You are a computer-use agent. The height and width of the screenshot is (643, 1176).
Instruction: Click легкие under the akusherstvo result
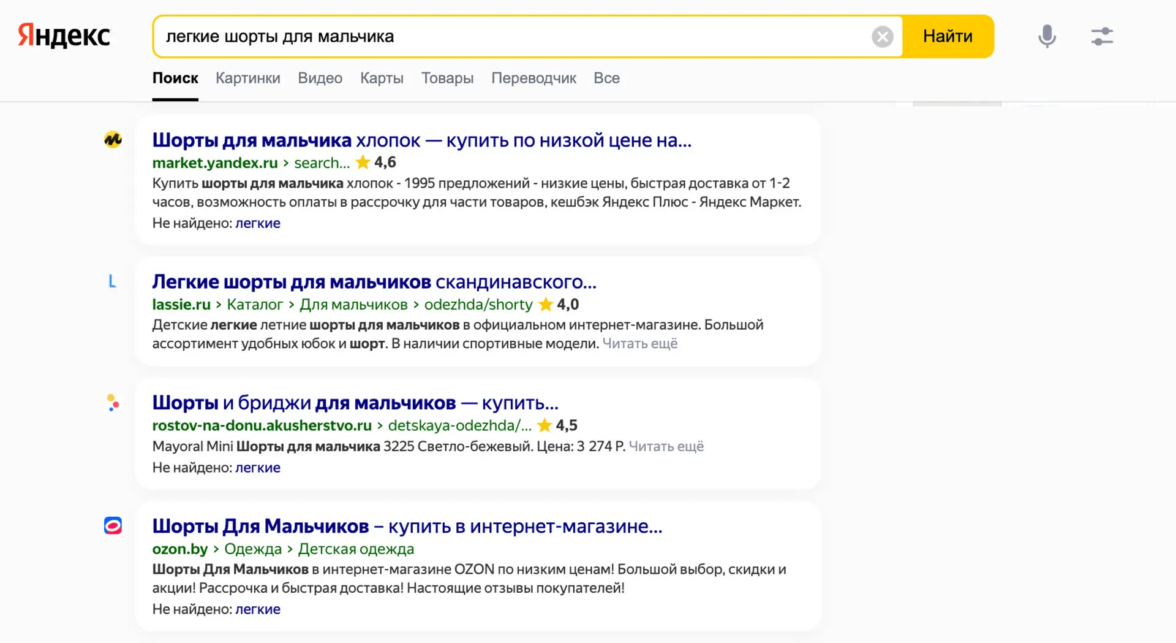click(x=258, y=467)
